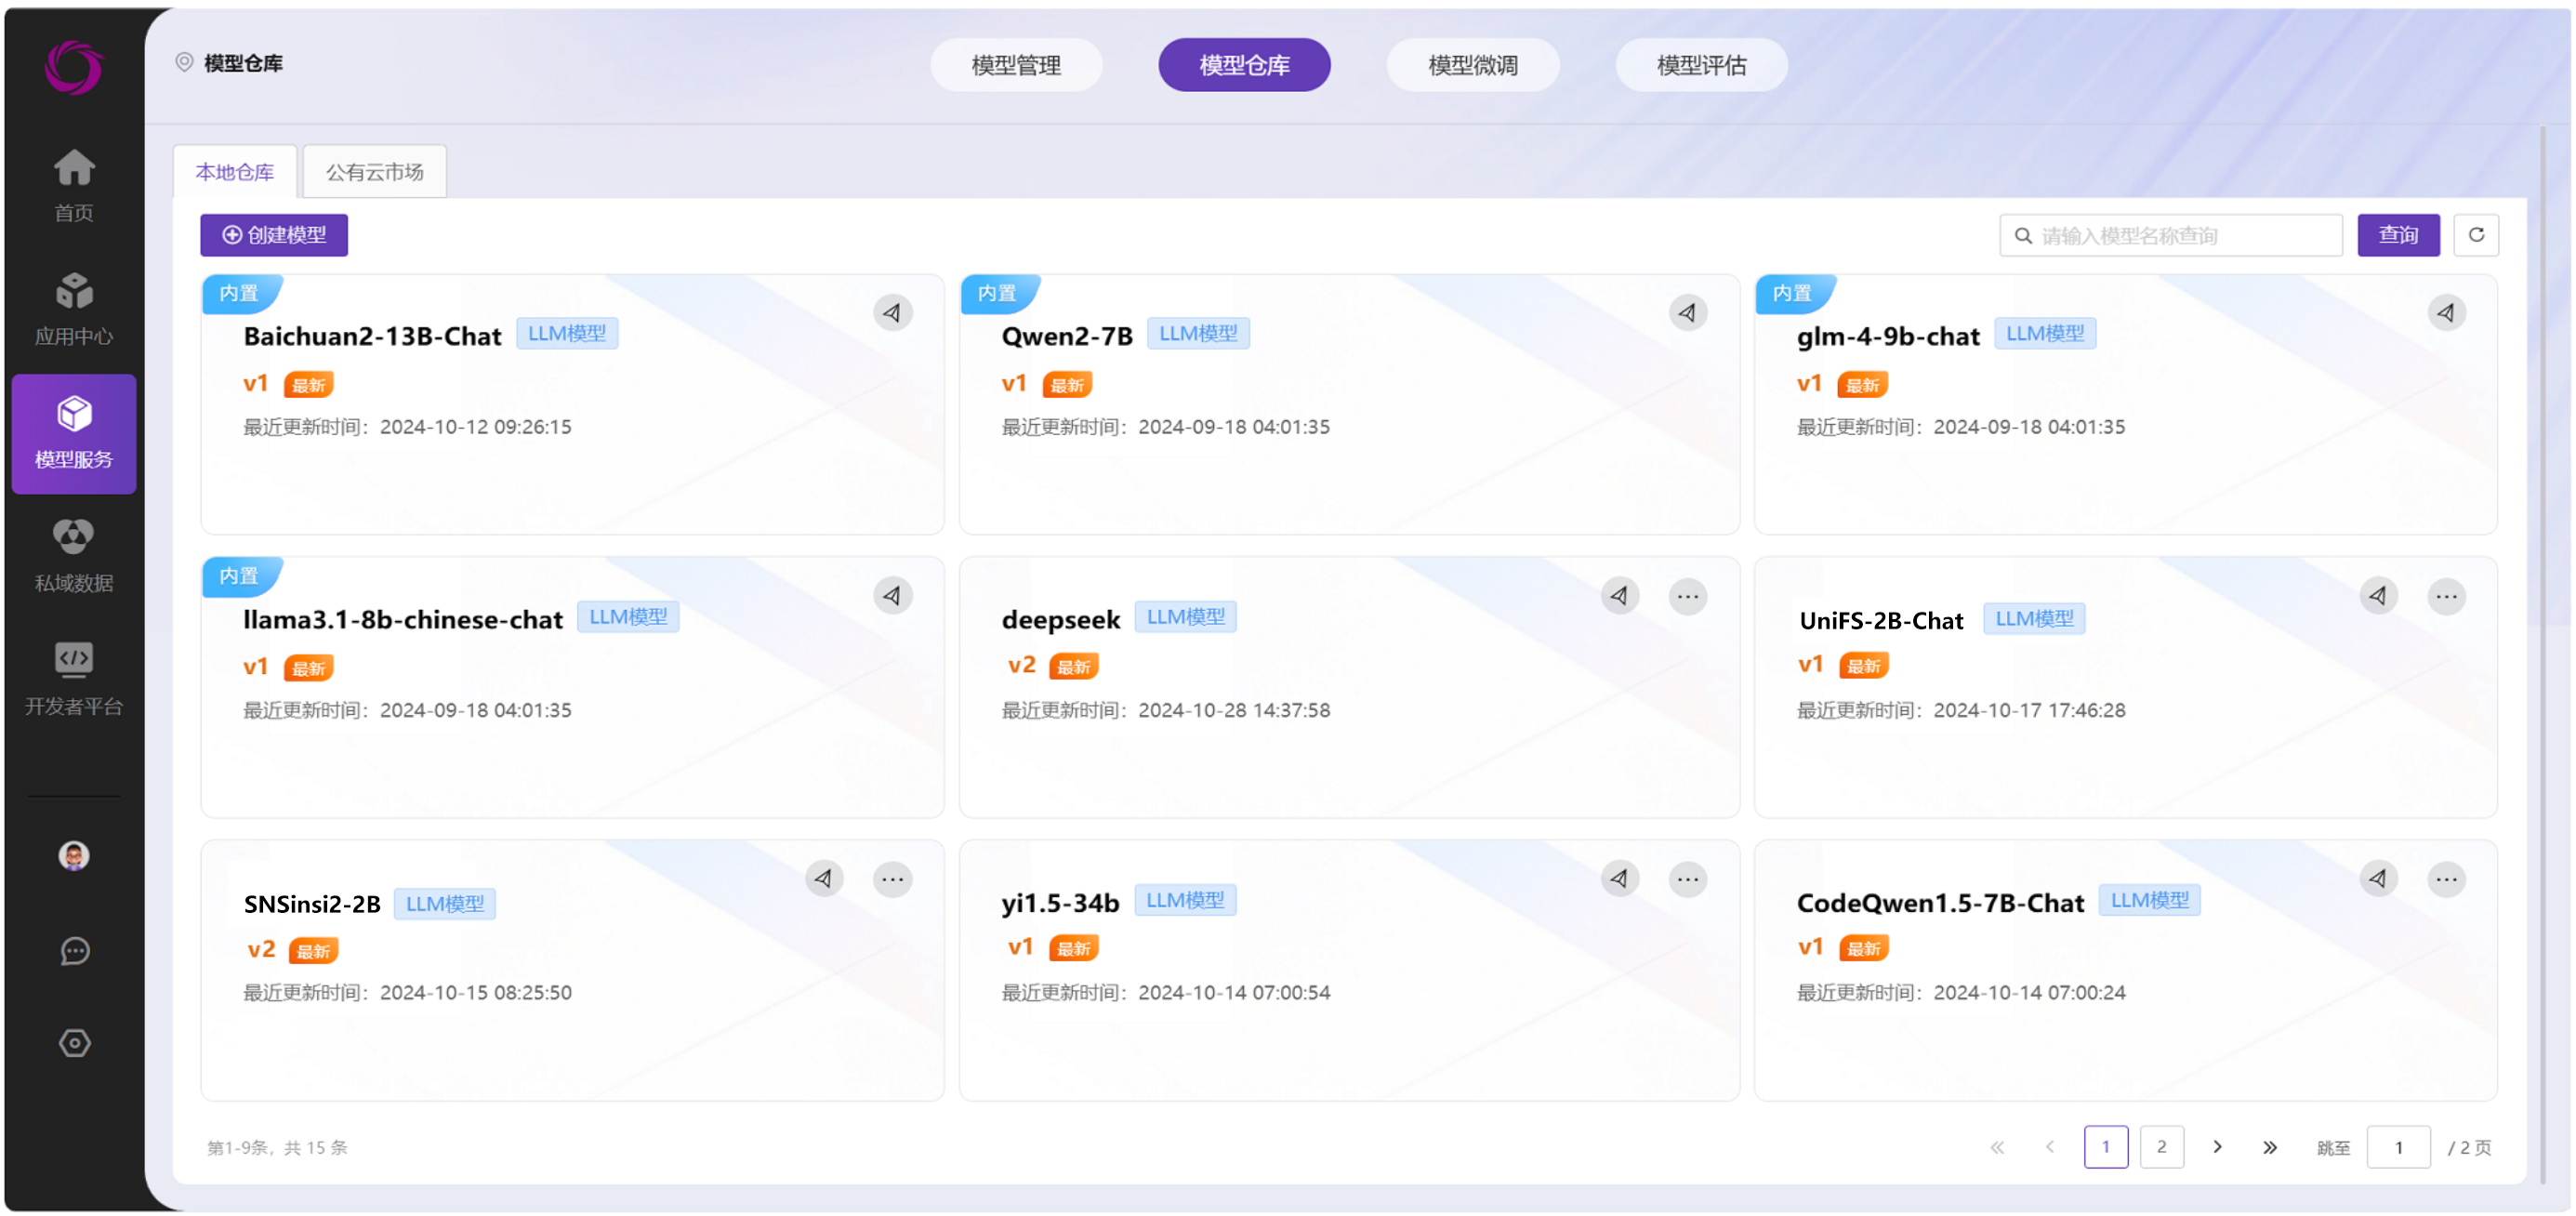This screenshot has width=2576, height=1216.
Task: Open more options on UniFS-2B-Chat card
Action: [x=2446, y=596]
